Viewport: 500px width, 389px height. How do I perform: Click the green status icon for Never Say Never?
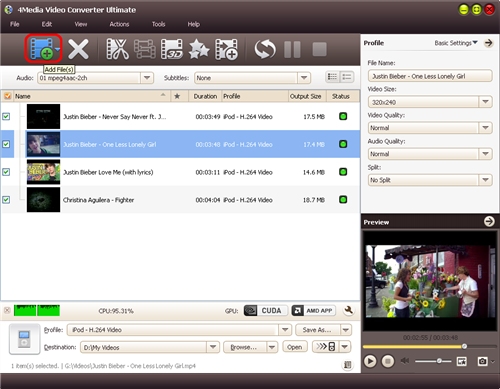[343, 116]
